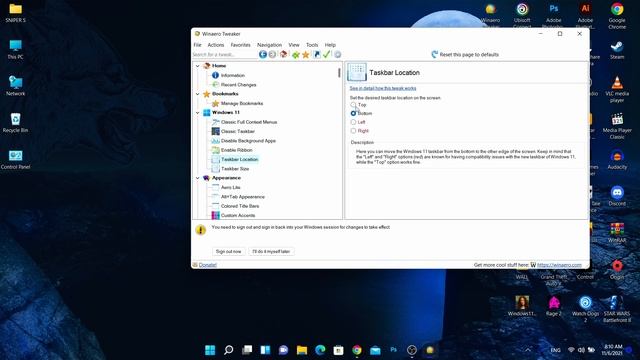Select the VLC media player desktop icon

click(617, 89)
